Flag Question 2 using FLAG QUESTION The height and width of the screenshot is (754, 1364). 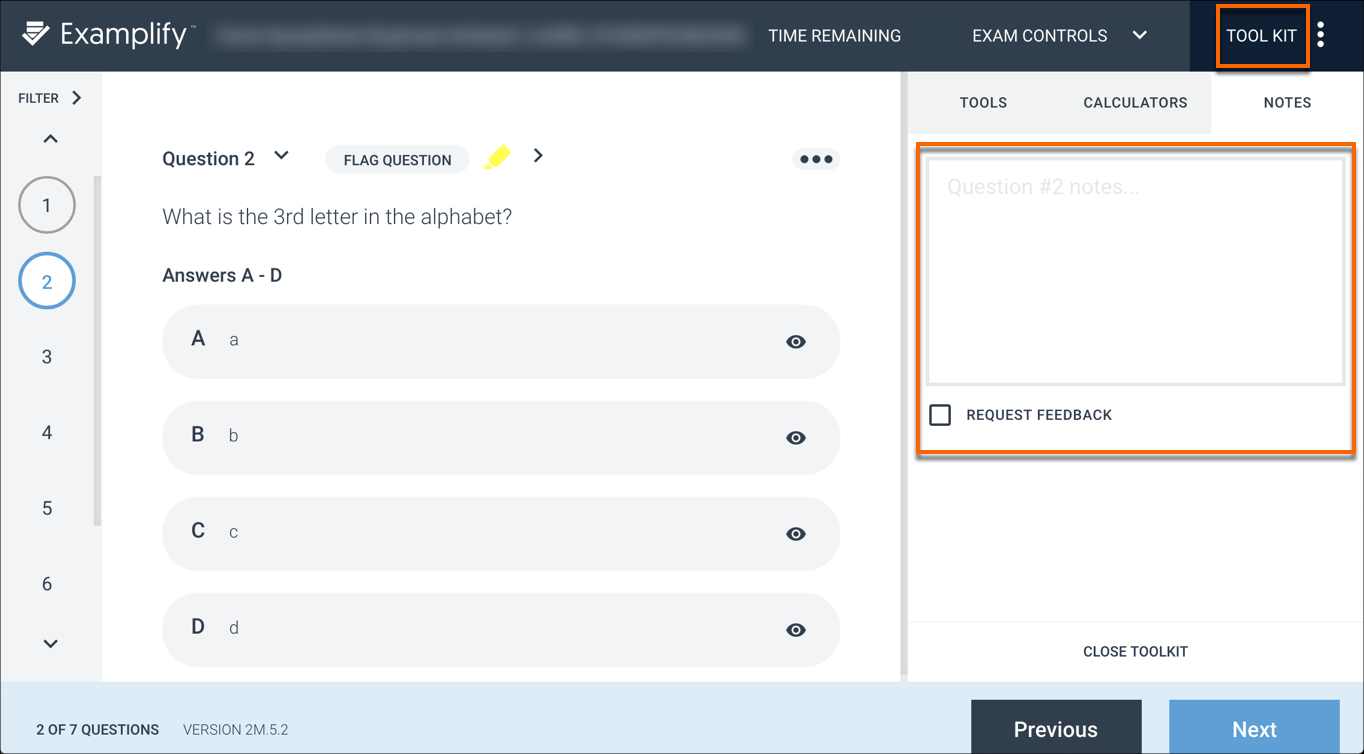click(397, 159)
